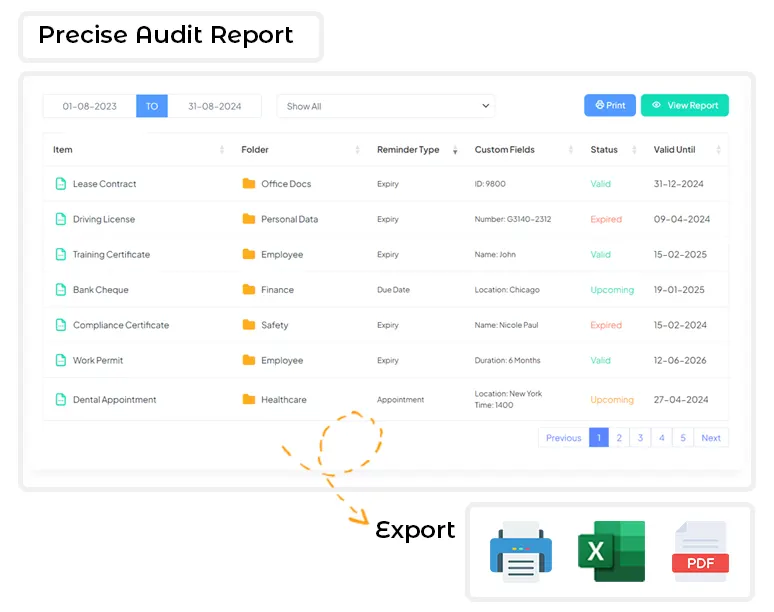The width and height of the screenshot is (774, 612).
Task: Open the Healthcare folder icon
Action: 249,399
